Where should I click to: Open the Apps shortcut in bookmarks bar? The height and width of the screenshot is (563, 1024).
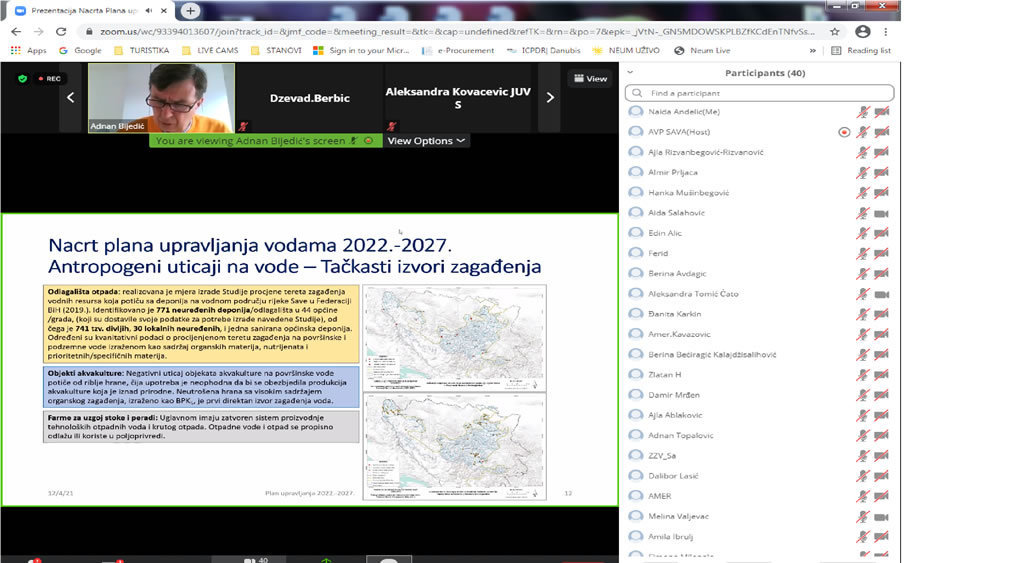(29, 50)
